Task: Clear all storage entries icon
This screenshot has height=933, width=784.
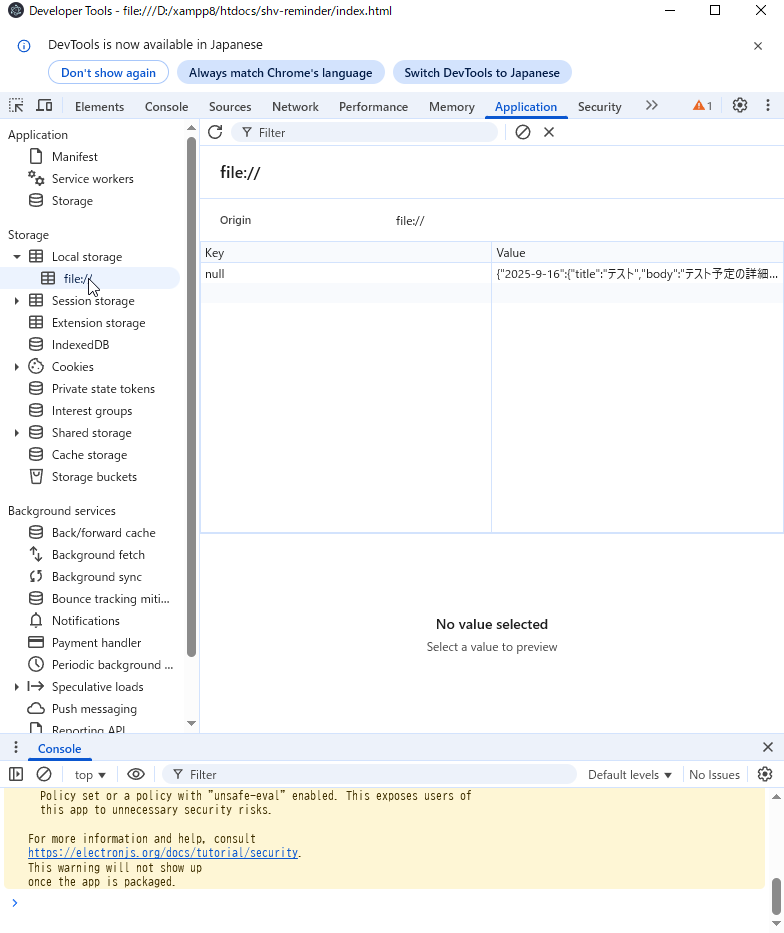Action: click(522, 132)
